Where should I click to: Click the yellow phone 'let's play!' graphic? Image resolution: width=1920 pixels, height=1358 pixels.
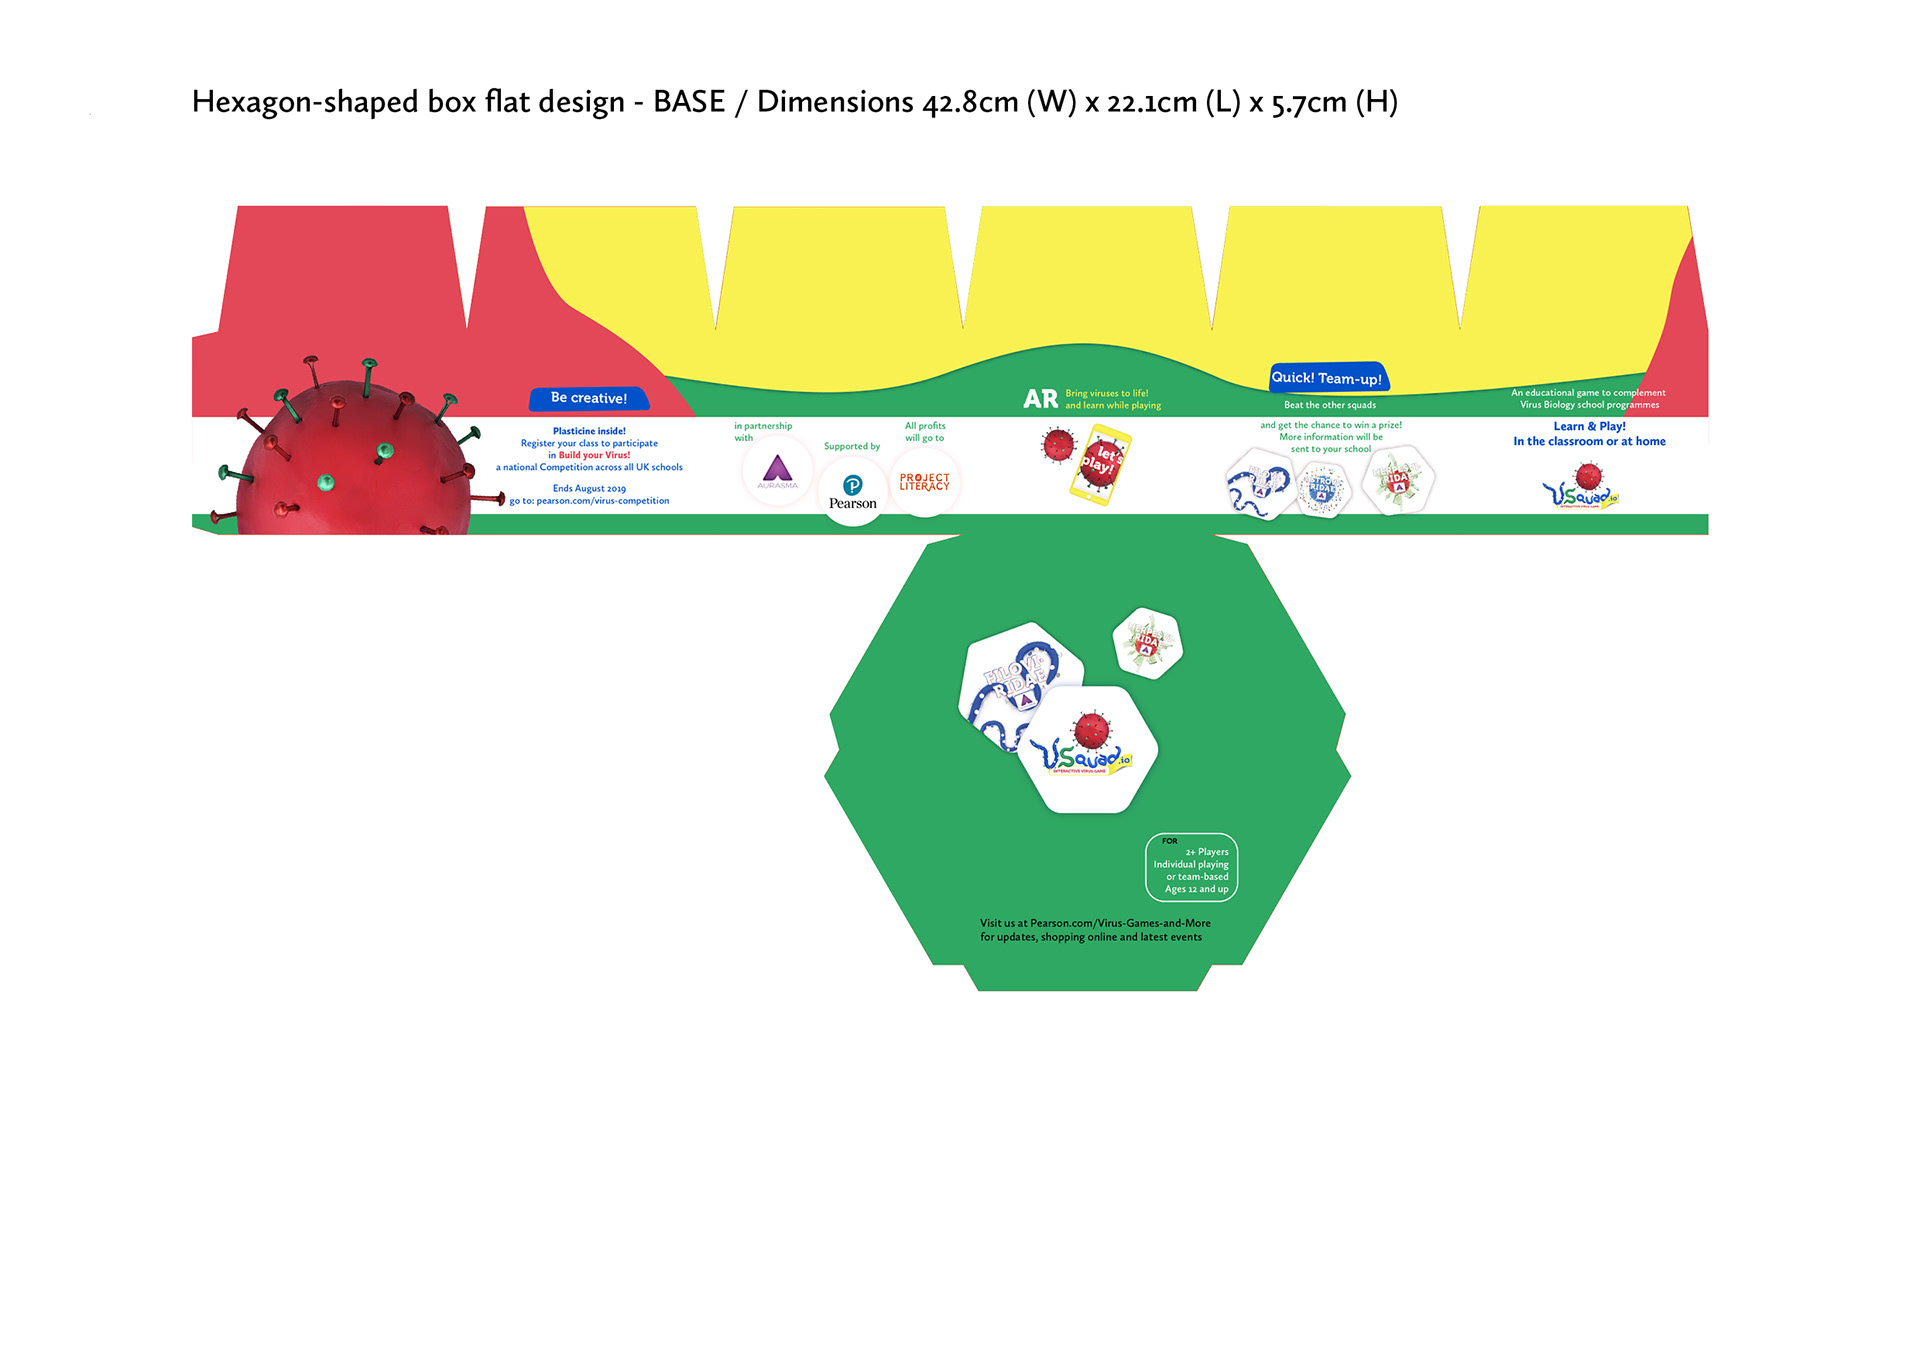[x=1101, y=464]
